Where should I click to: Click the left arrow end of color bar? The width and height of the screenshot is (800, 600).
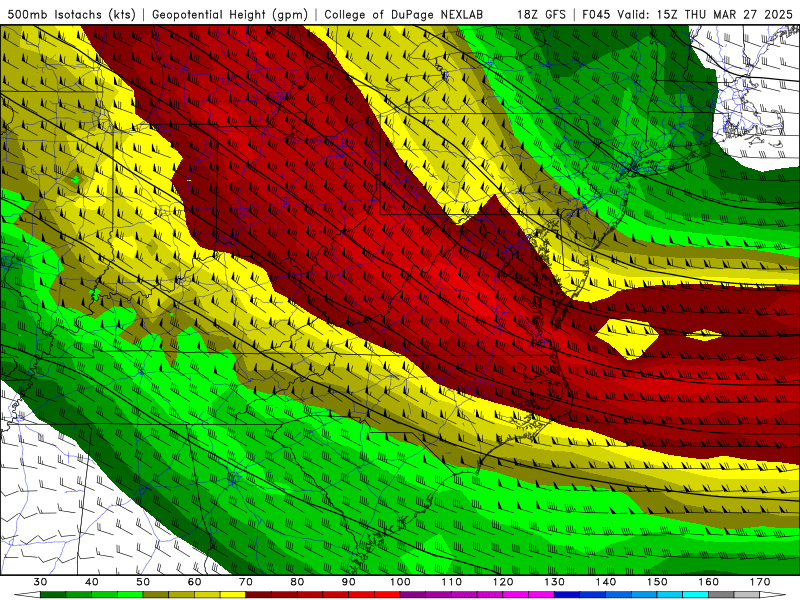coord(27,595)
